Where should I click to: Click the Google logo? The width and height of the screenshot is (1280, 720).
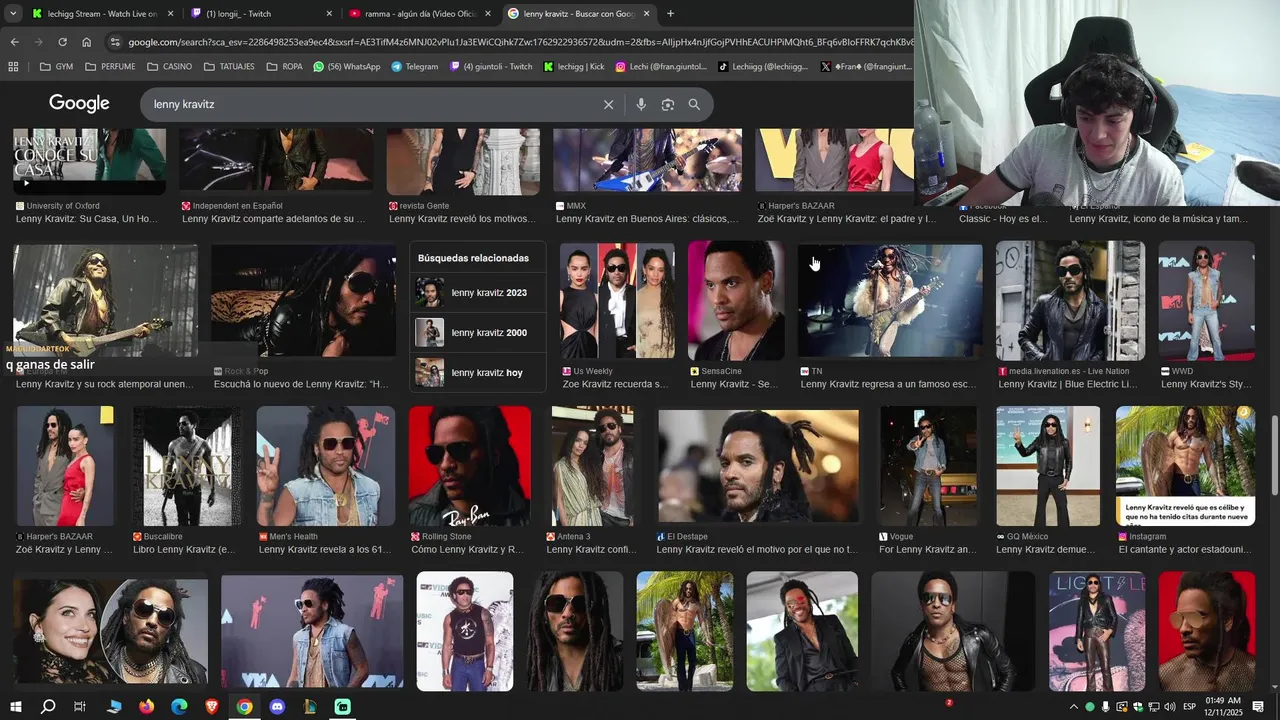tap(79, 103)
